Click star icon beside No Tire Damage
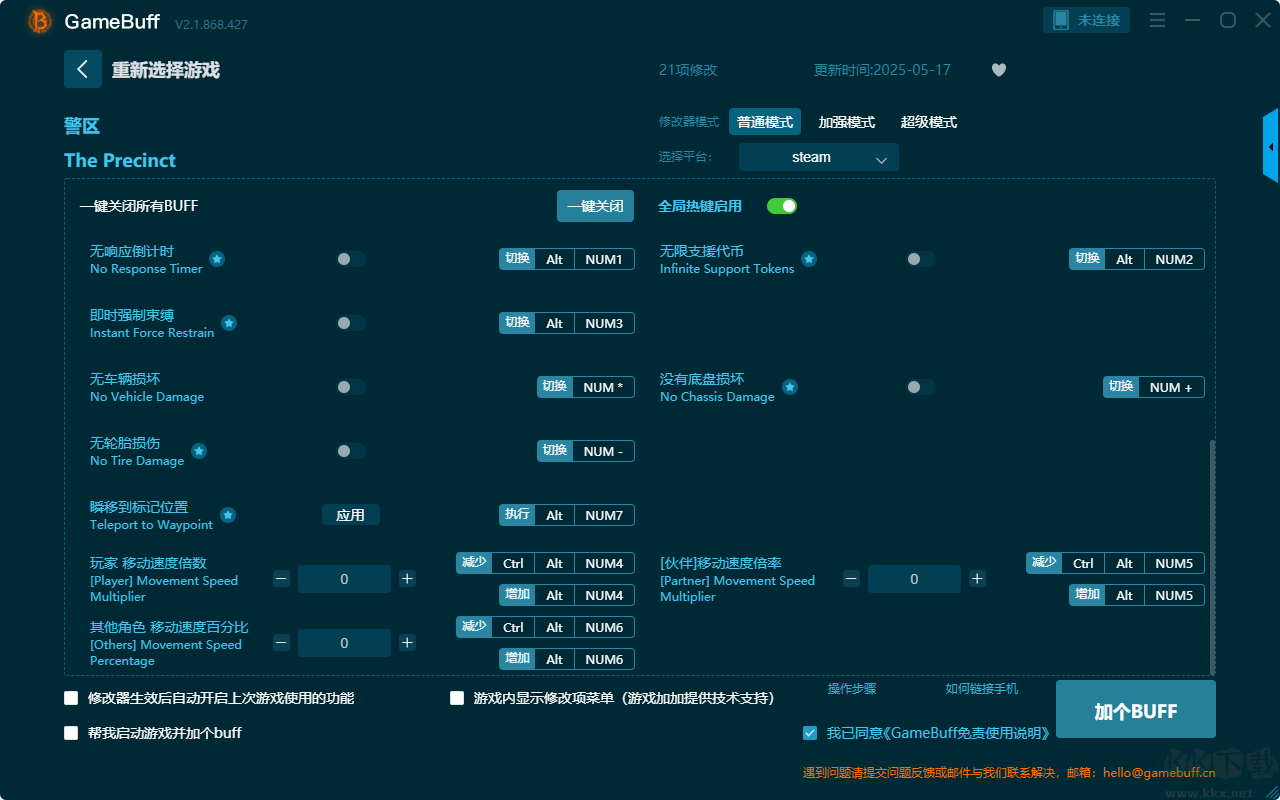Image resolution: width=1280 pixels, height=800 pixels. (199, 451)
